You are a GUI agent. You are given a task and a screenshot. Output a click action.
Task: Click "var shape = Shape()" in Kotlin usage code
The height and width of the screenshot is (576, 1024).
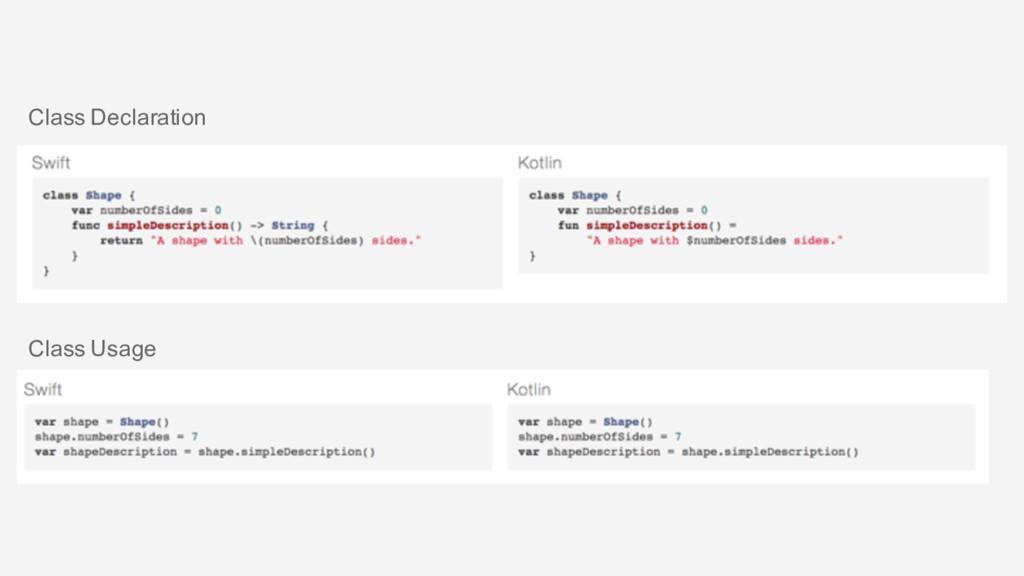(x=585, y=422)
